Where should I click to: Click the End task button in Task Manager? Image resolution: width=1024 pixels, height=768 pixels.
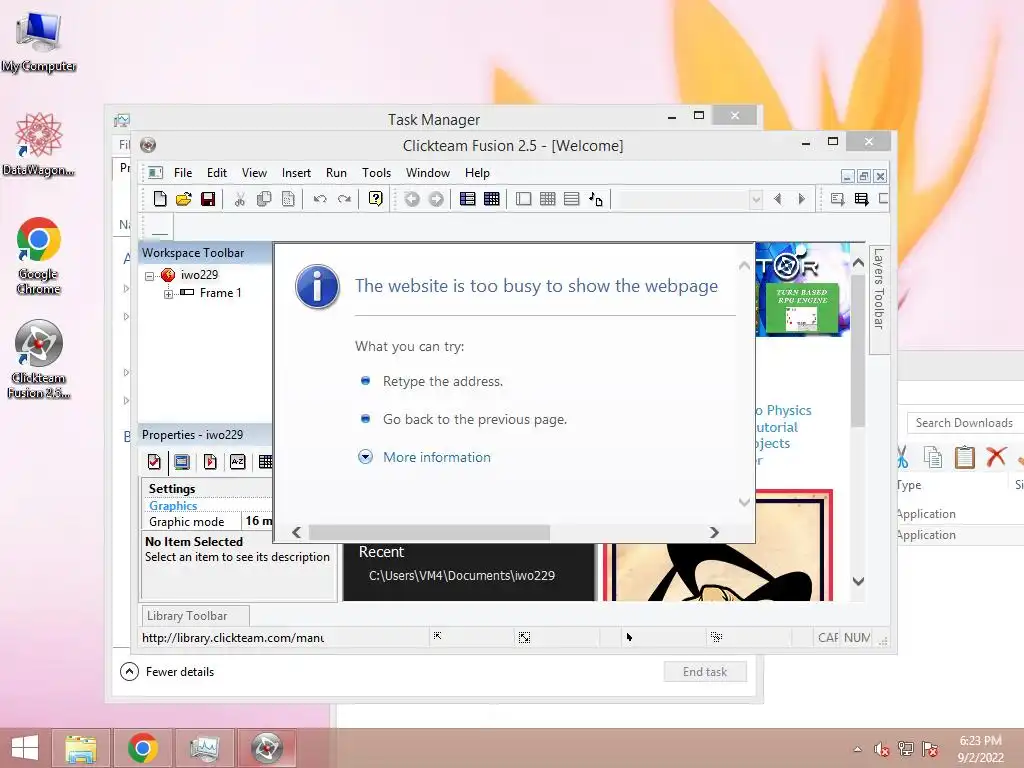(x=705, y=671)
